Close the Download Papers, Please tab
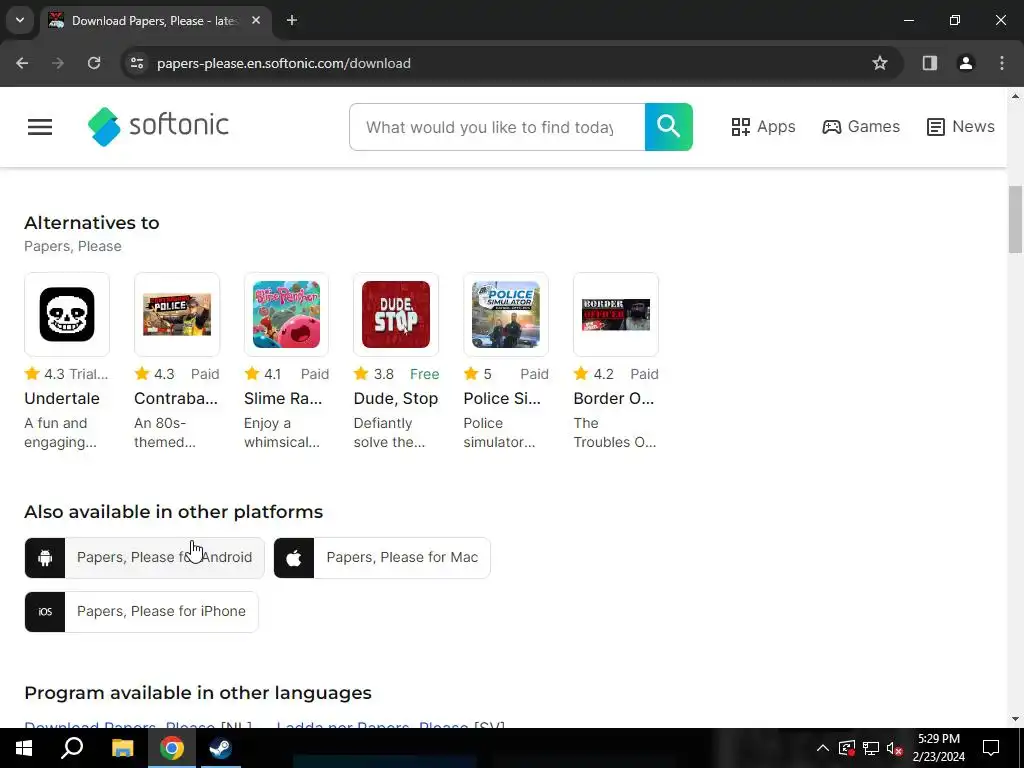Image resolution: width=1024 pixels, height=768 pixels. [x=256, y=20]
